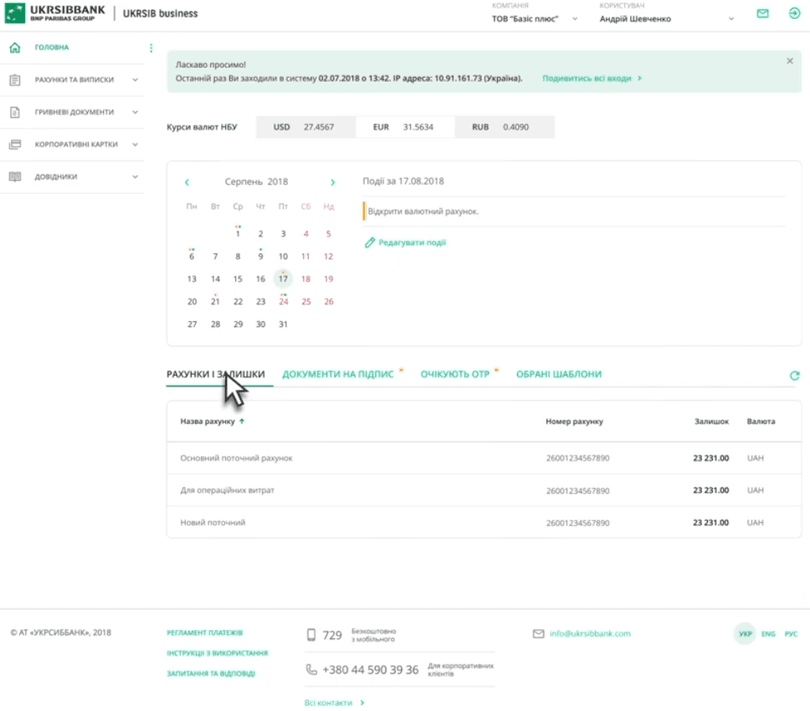Go to previous month in calendar
This screenshot has width=810, height=711.
point(187,183)
